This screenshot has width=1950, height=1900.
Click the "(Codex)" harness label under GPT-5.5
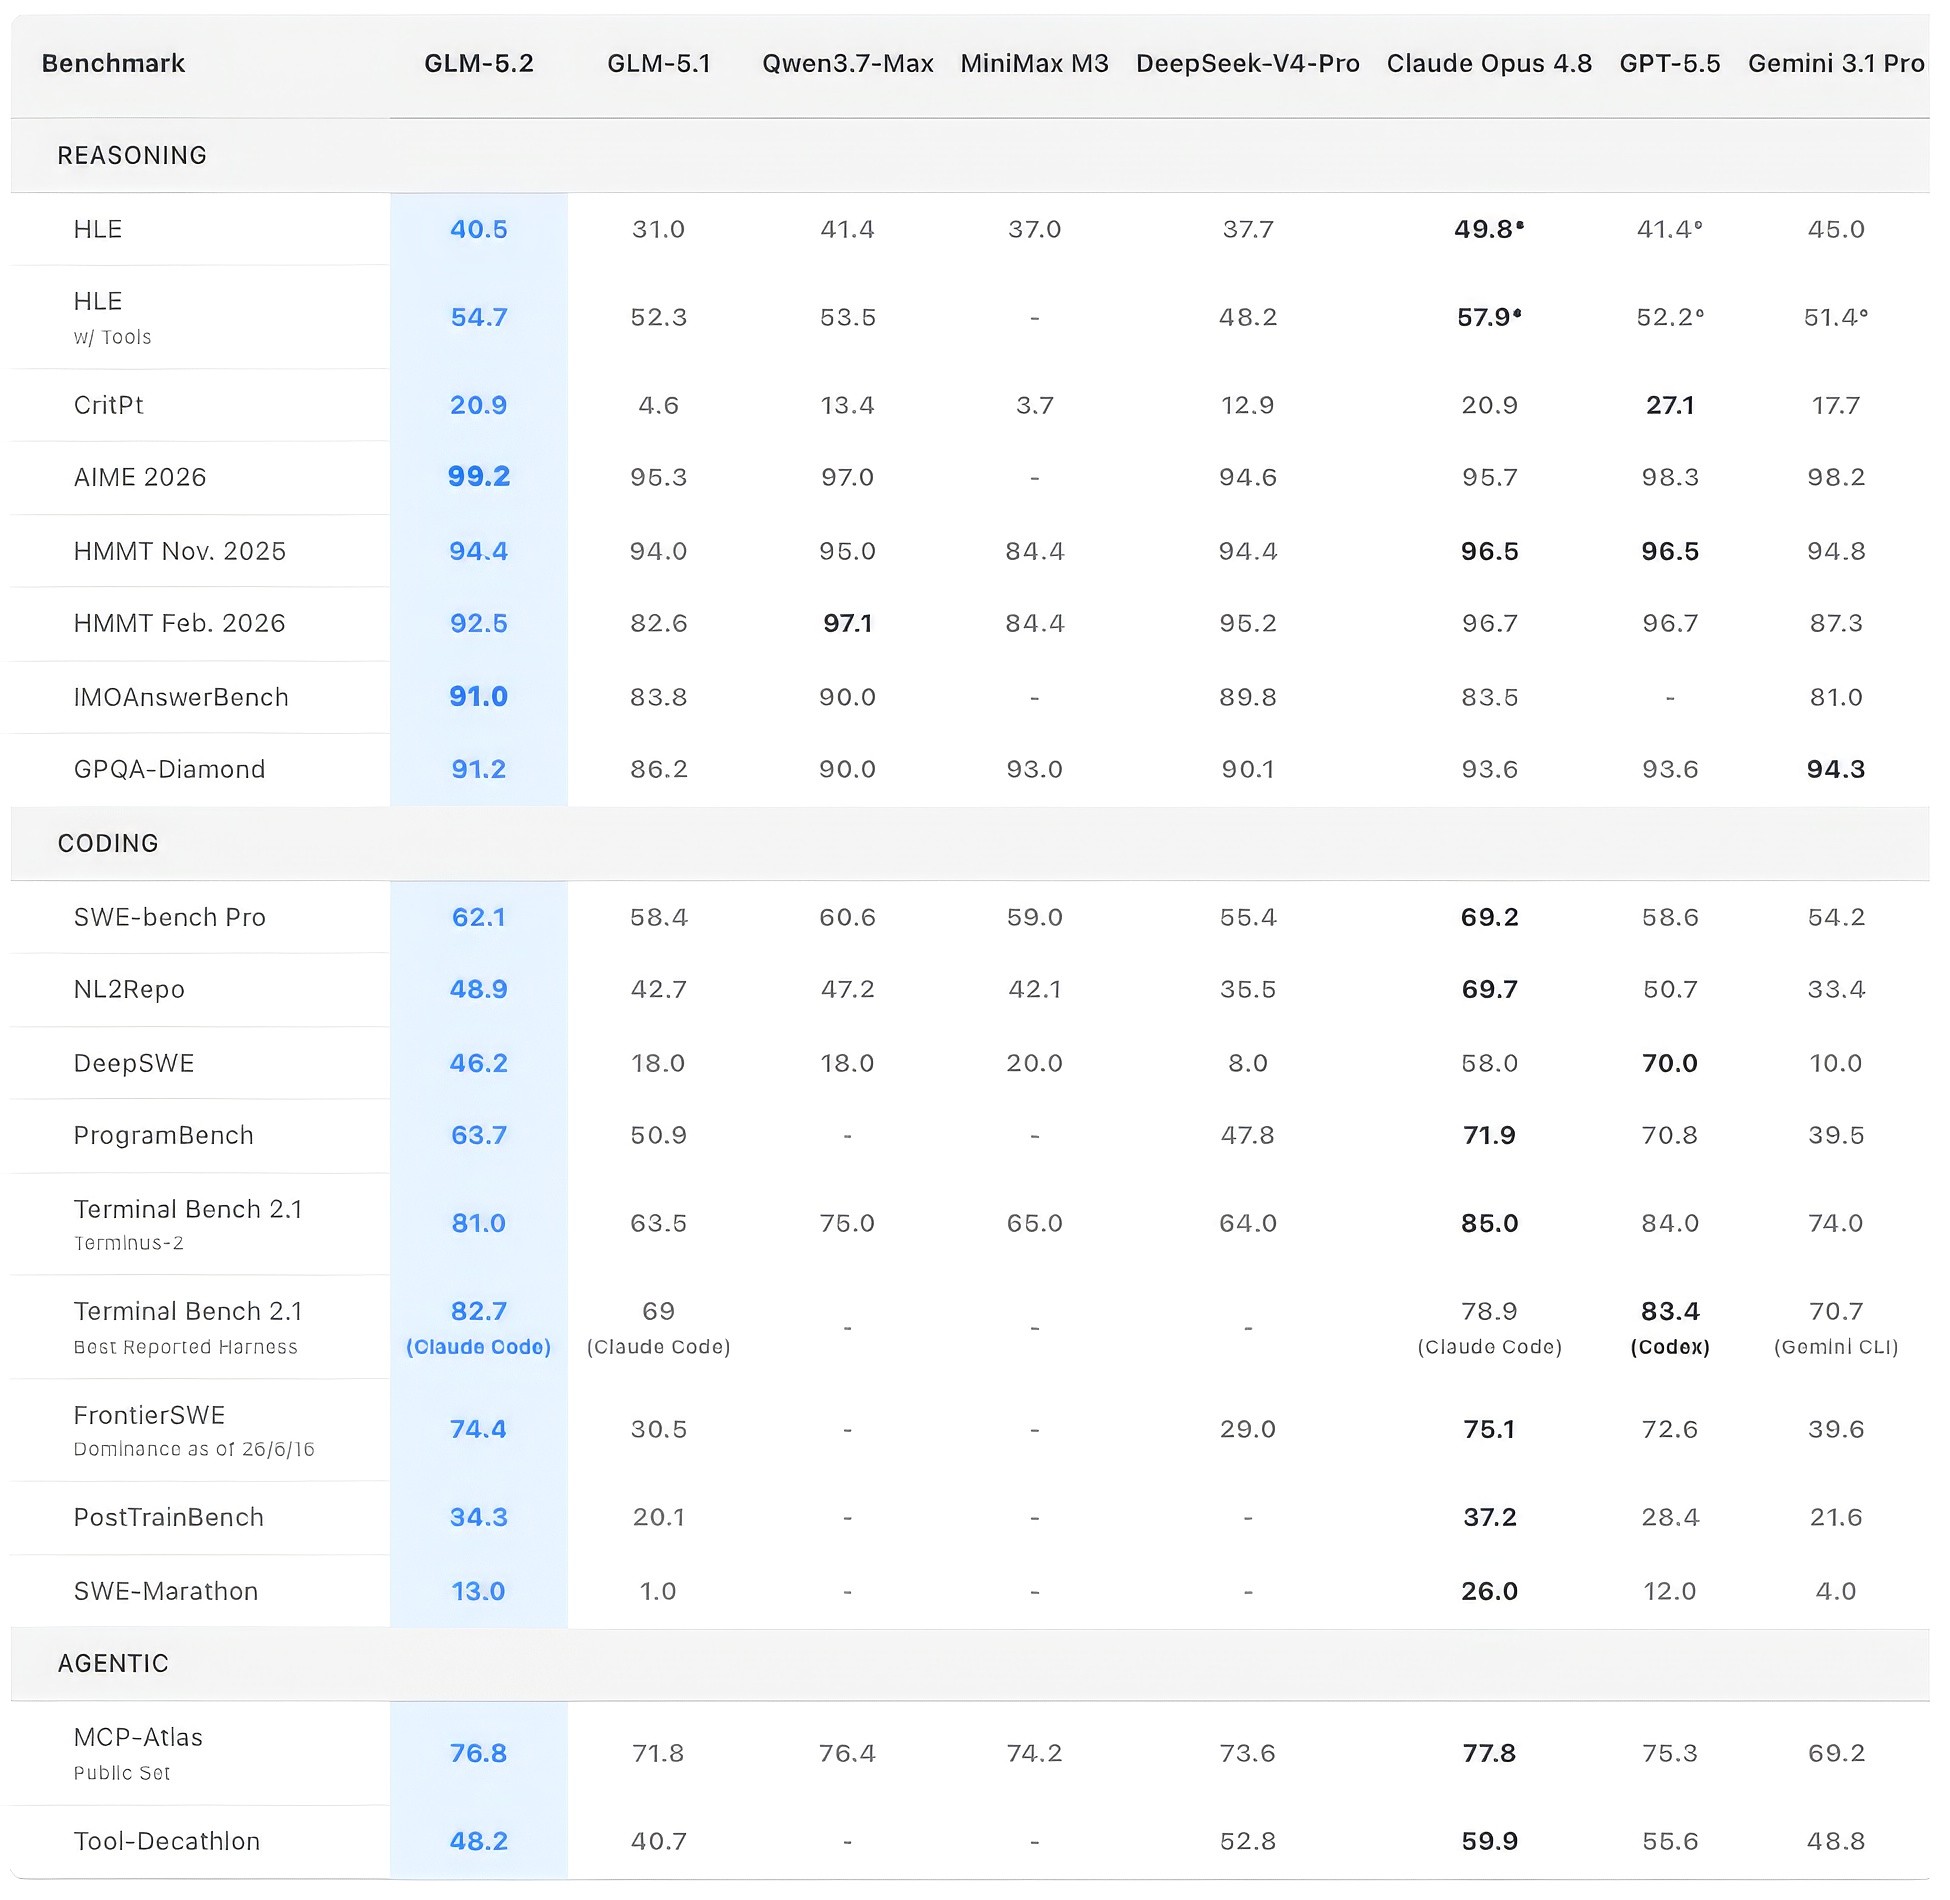click(x=1670, y=1348)
